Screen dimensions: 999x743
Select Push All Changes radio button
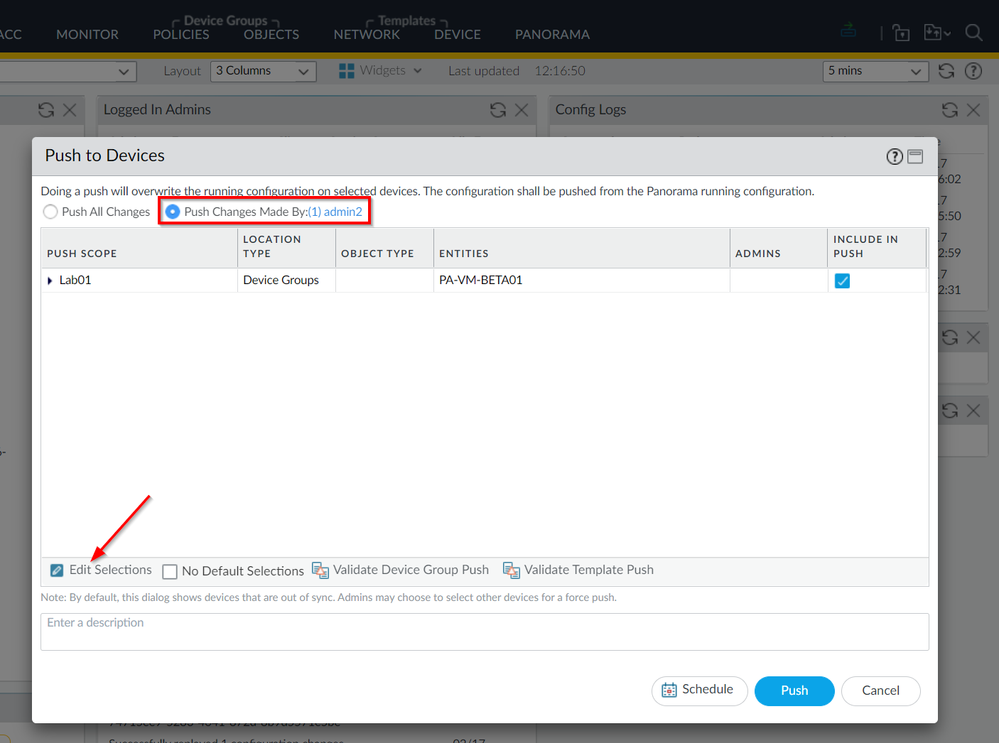point(50,212)
